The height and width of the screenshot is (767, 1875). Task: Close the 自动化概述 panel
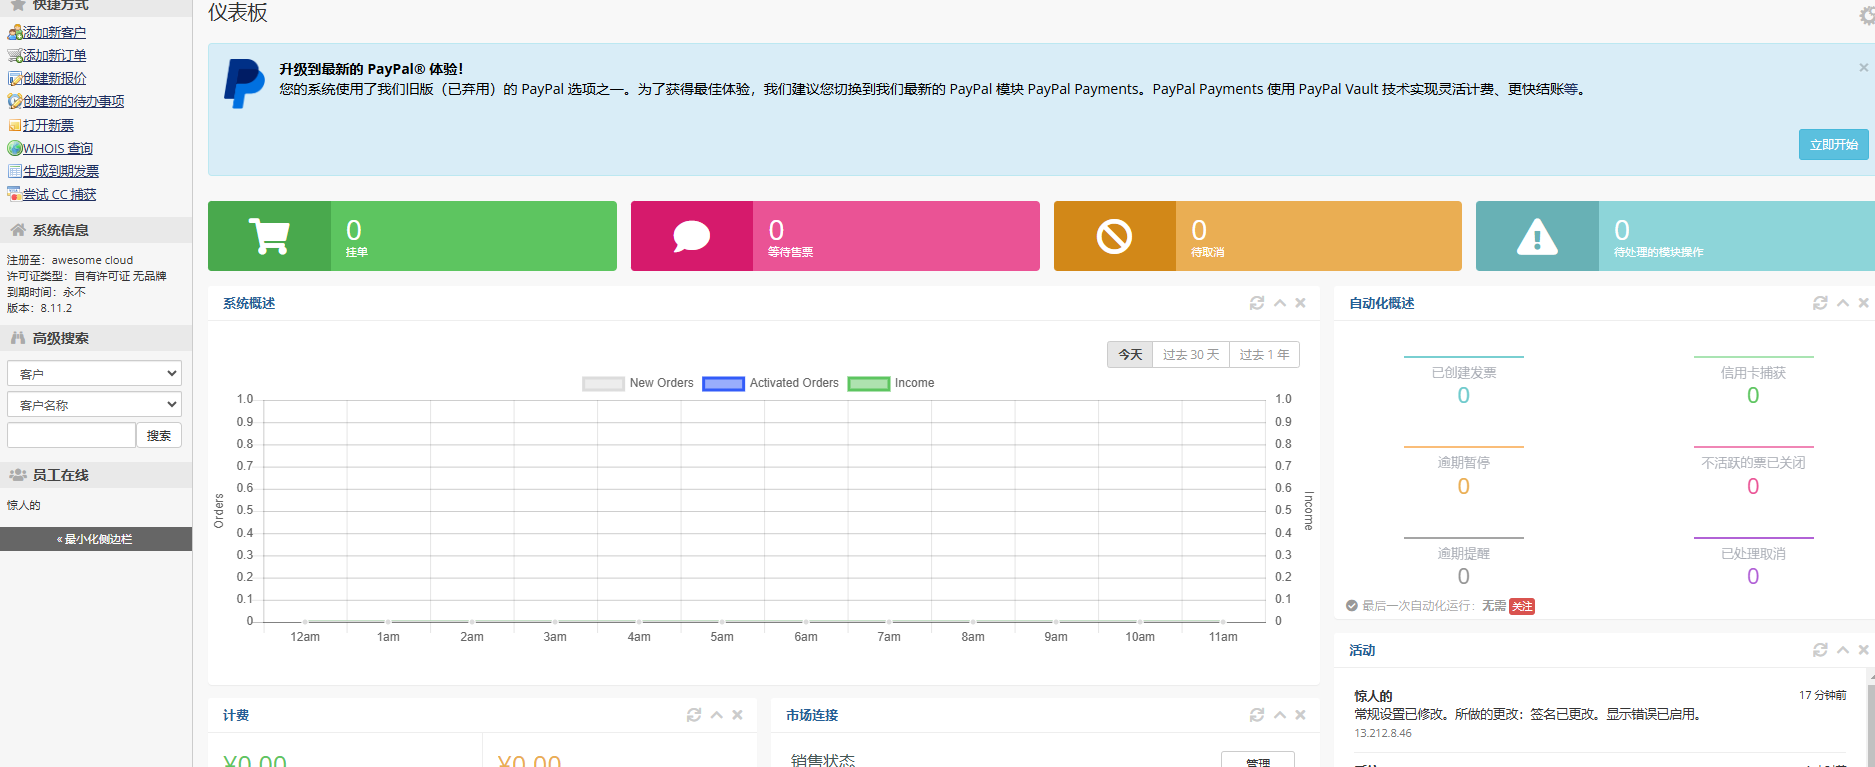(1864, 303)
